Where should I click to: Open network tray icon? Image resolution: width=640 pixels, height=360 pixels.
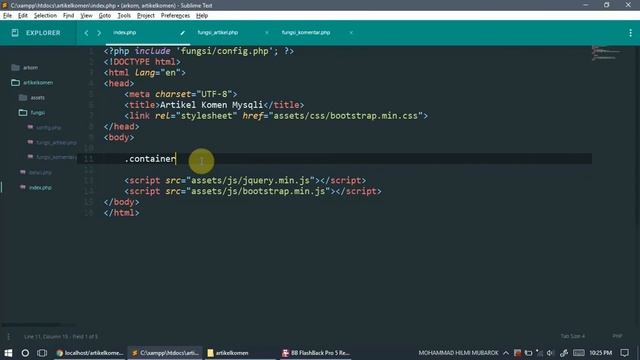[540, 353]
